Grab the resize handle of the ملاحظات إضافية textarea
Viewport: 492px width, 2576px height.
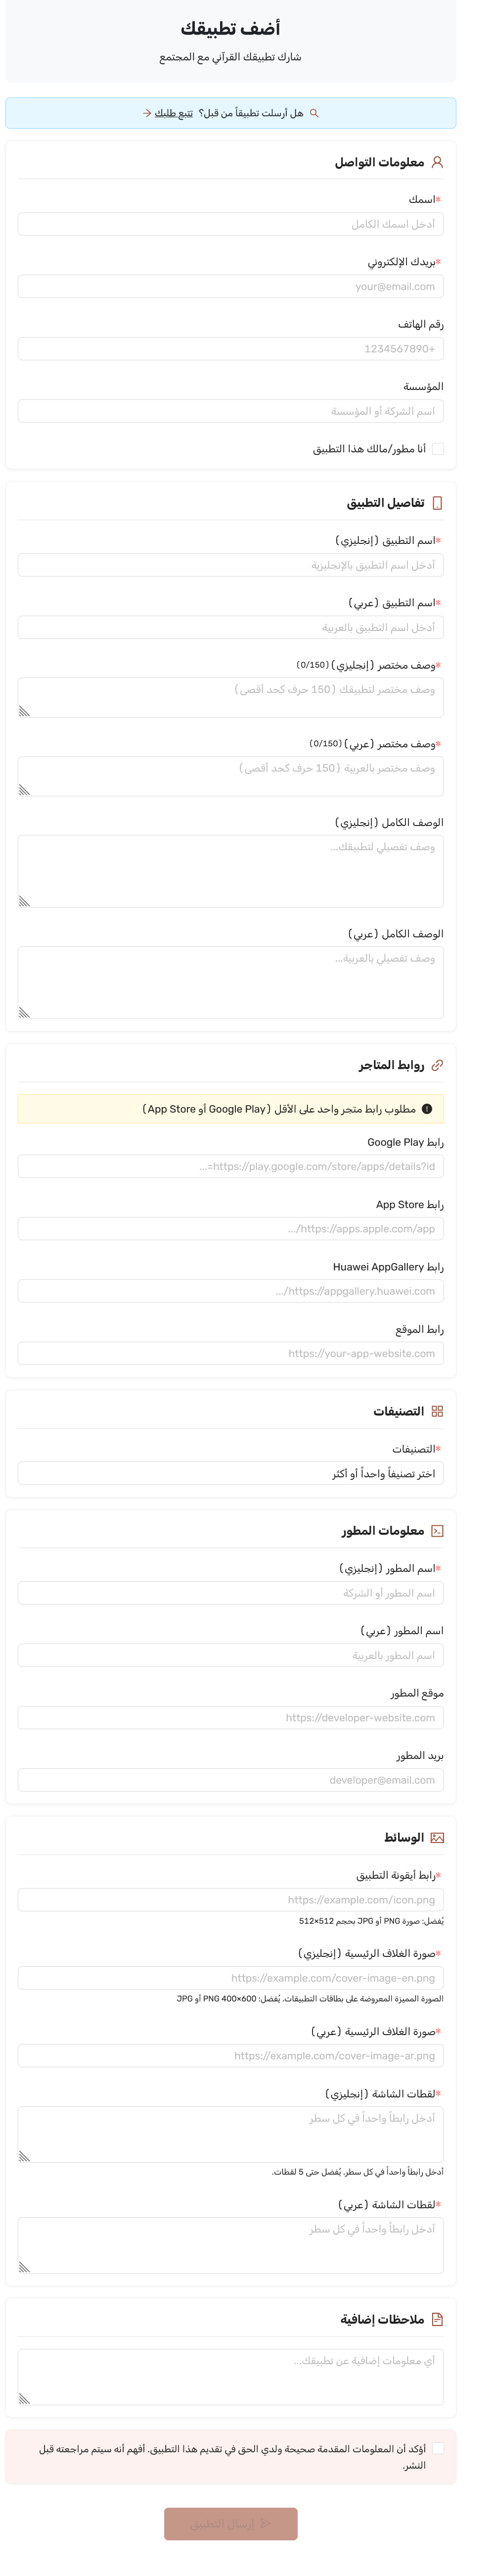point(25,2398)
